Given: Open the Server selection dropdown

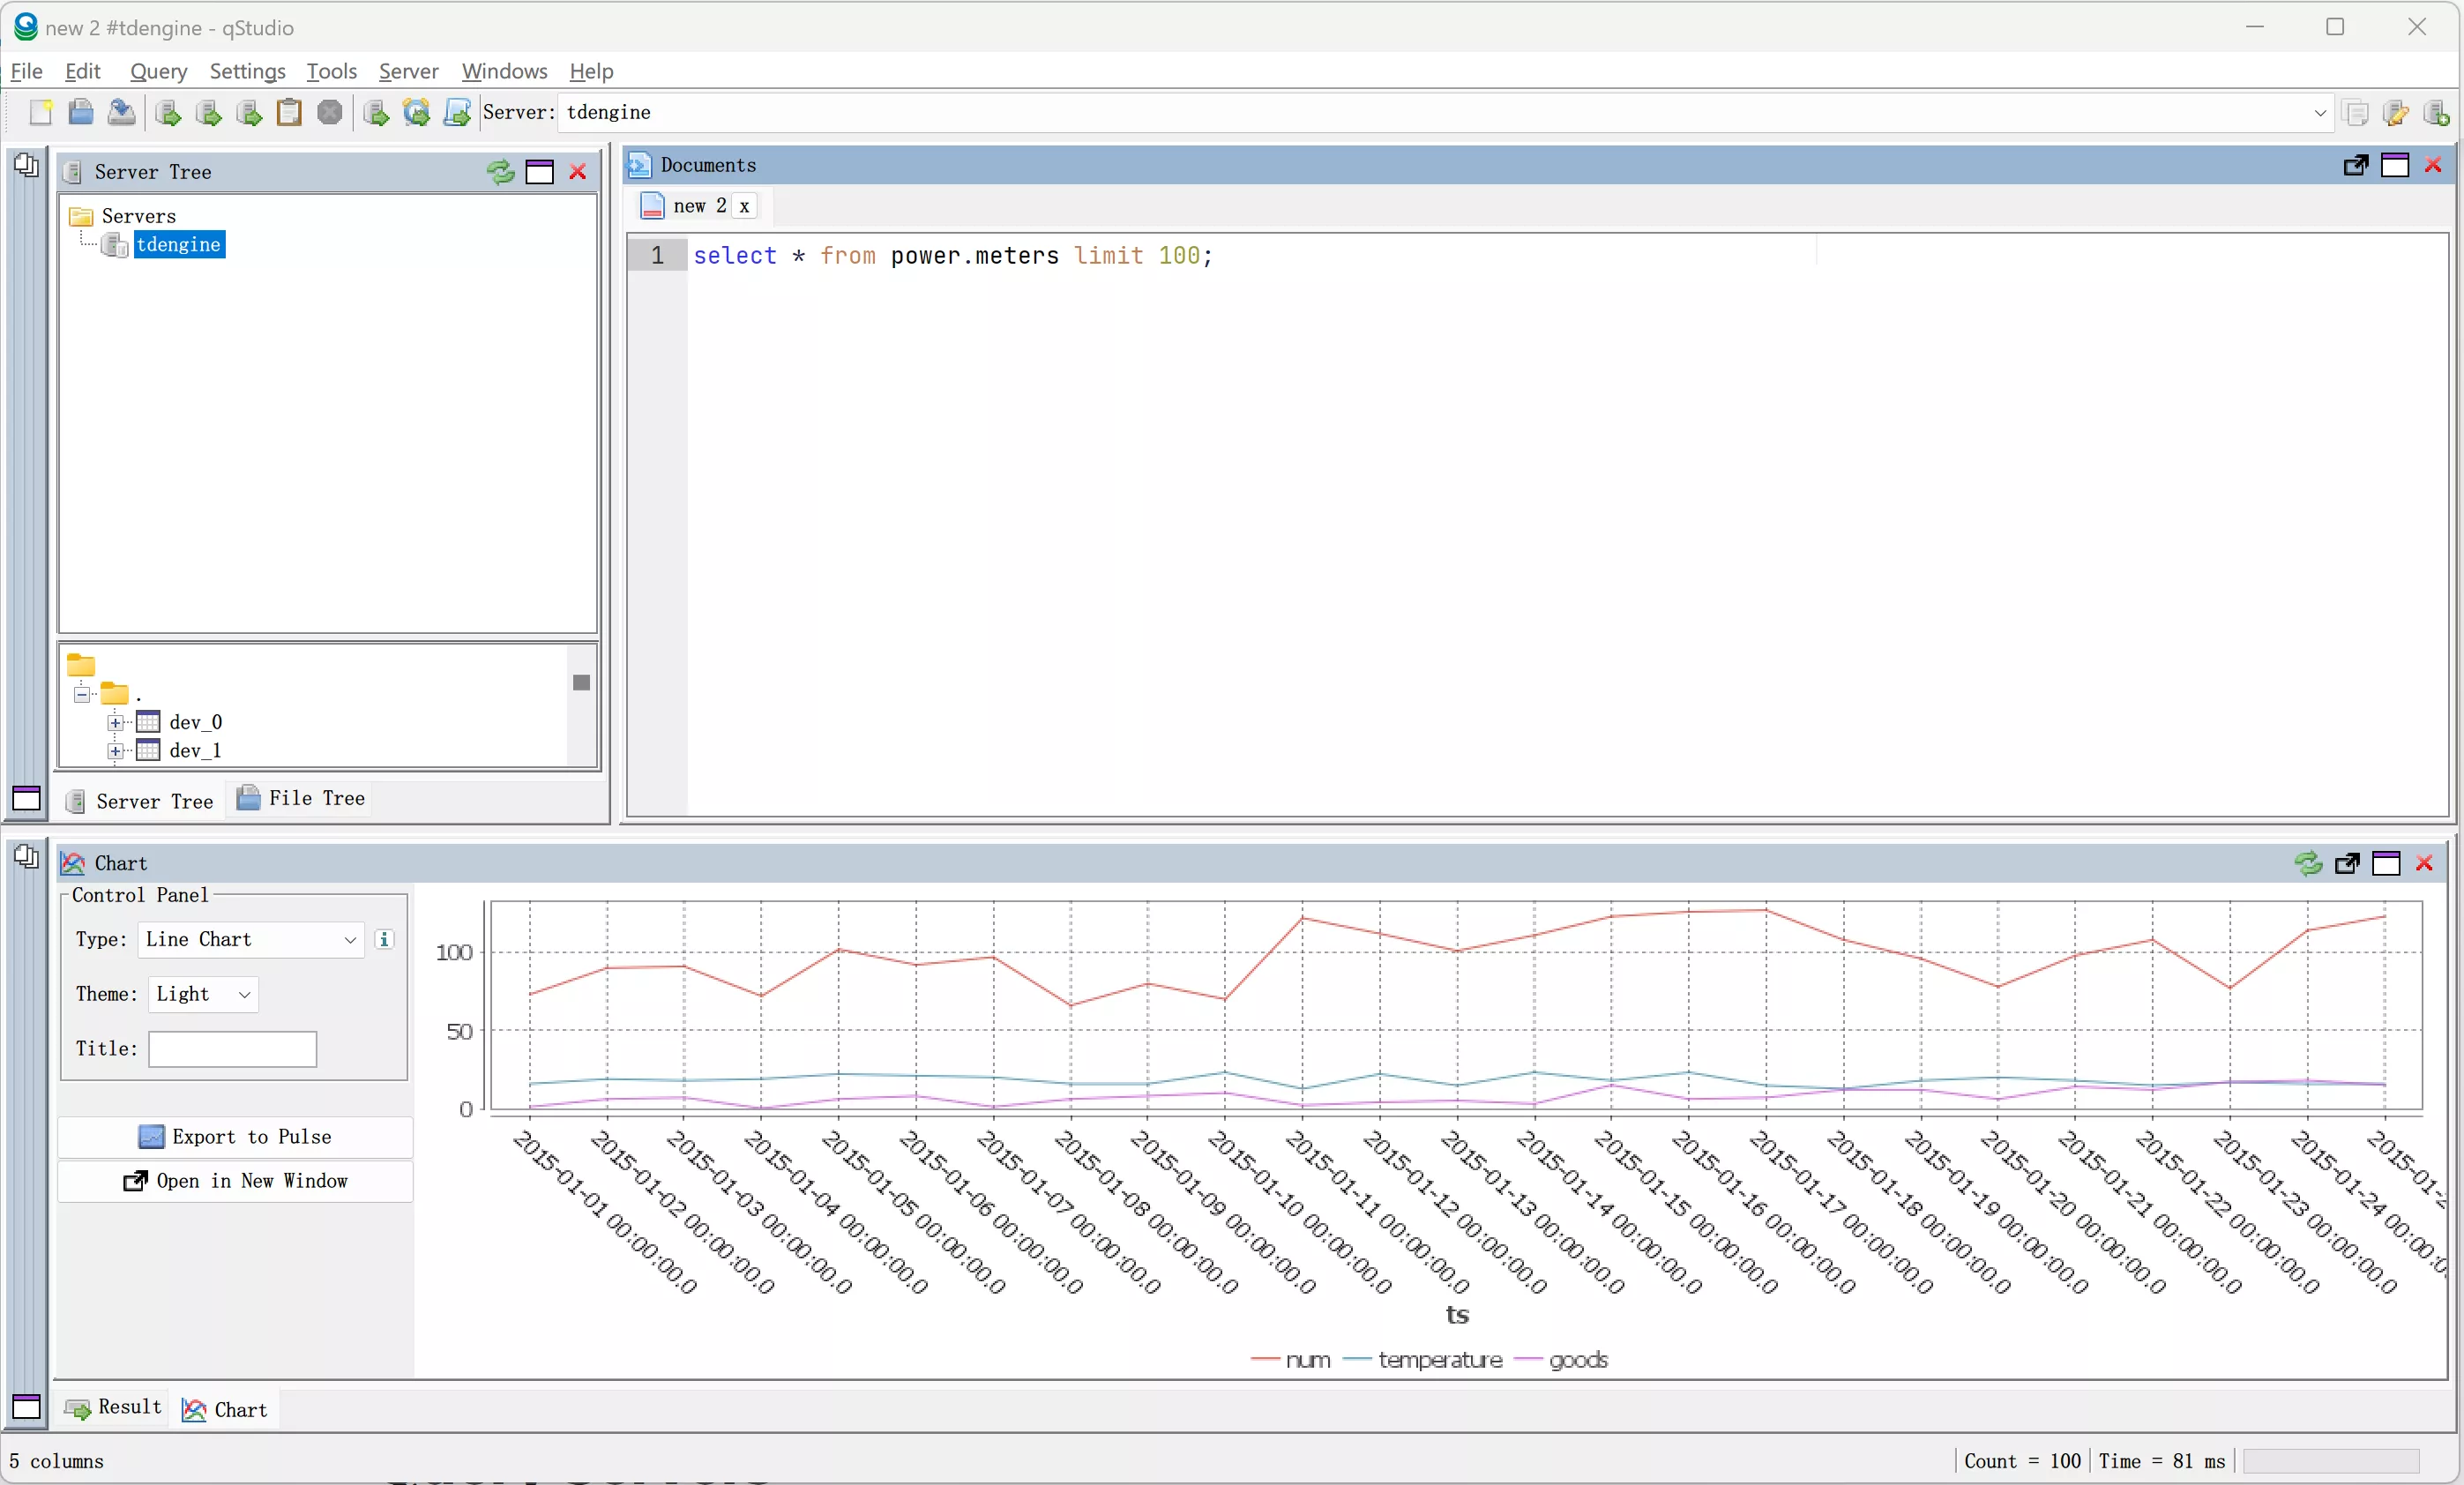Looking at the screenshot, I should 2320,113.
